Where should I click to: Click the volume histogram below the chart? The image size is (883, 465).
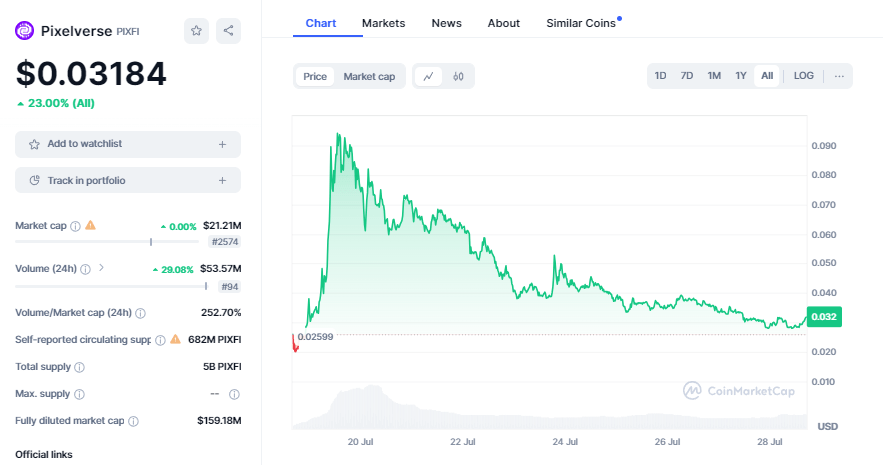(549, 408)
